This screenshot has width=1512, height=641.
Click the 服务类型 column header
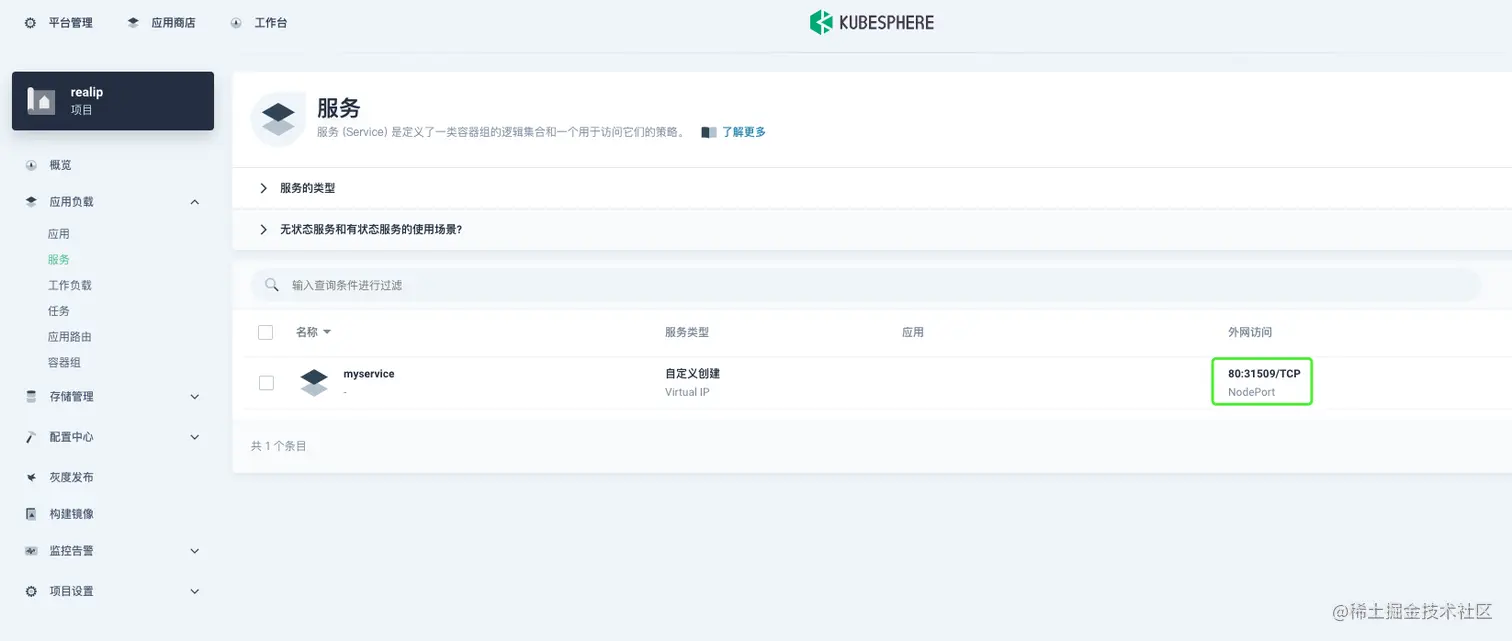(x=687, y=332)
